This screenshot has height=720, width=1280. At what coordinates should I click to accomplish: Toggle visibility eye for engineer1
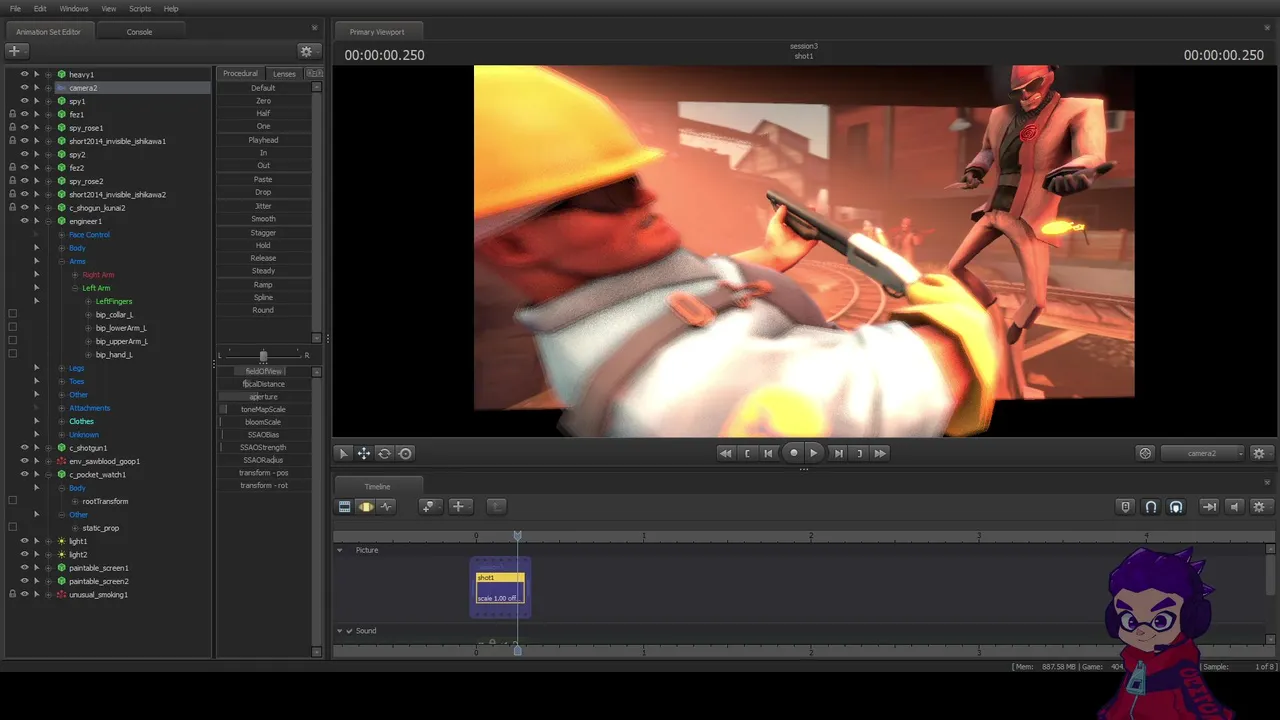24,221
